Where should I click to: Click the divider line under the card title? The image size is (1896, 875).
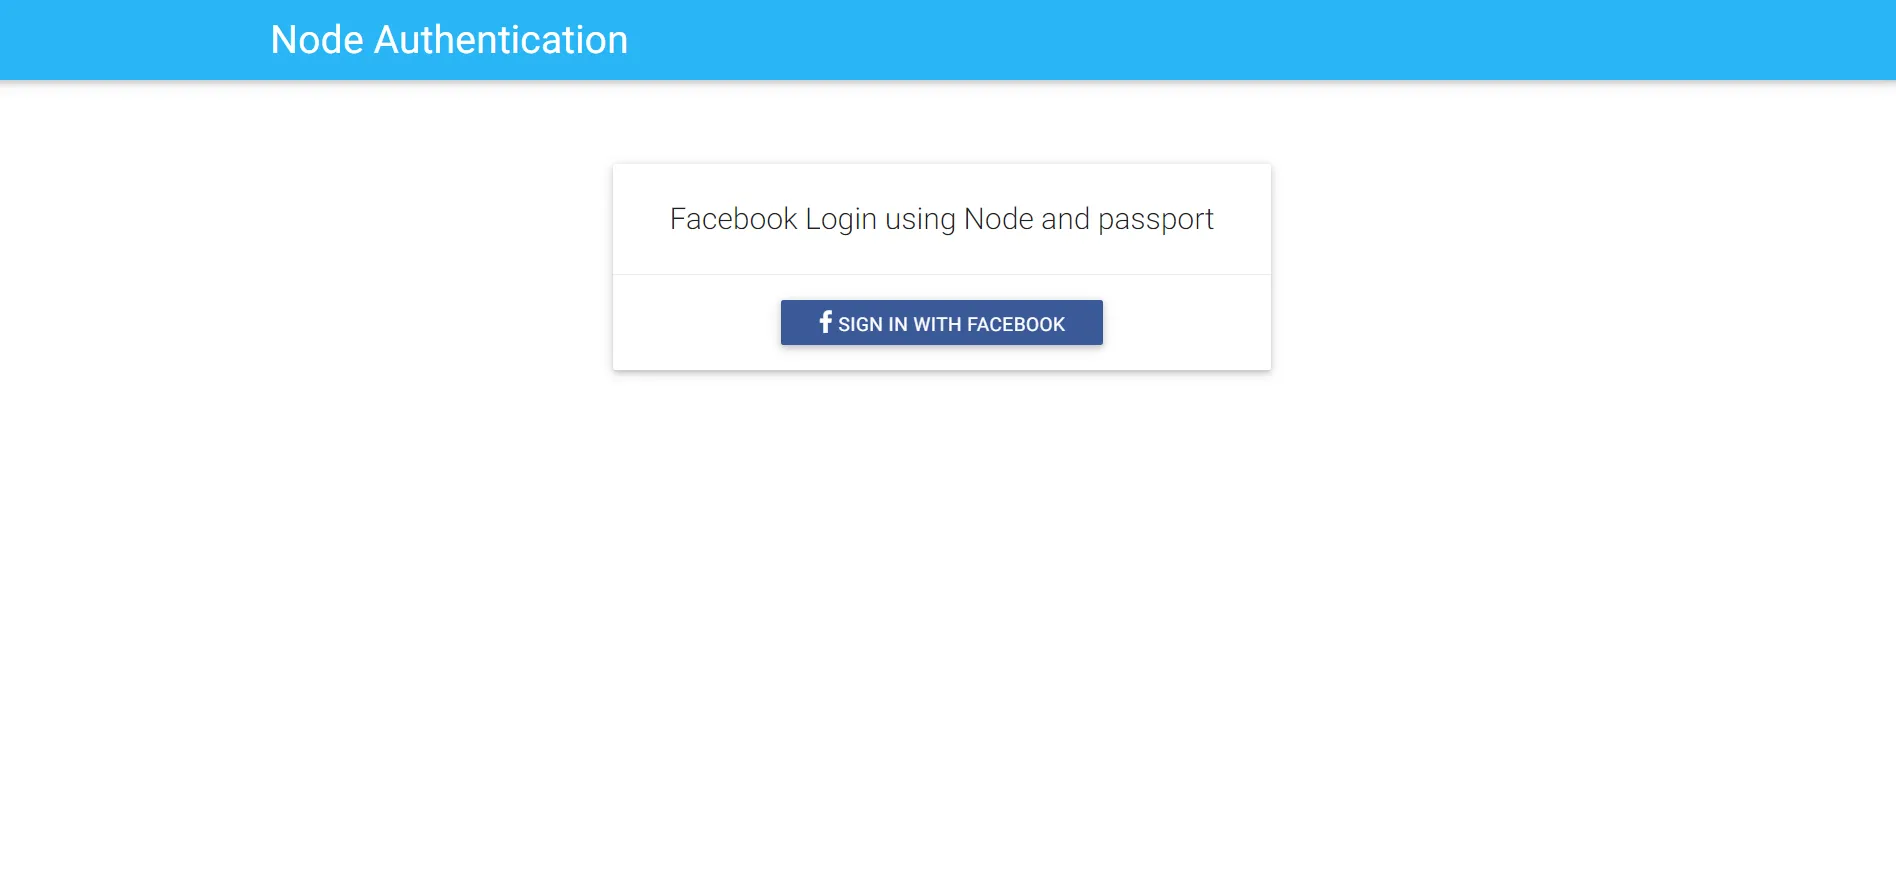tap(941, 273)
